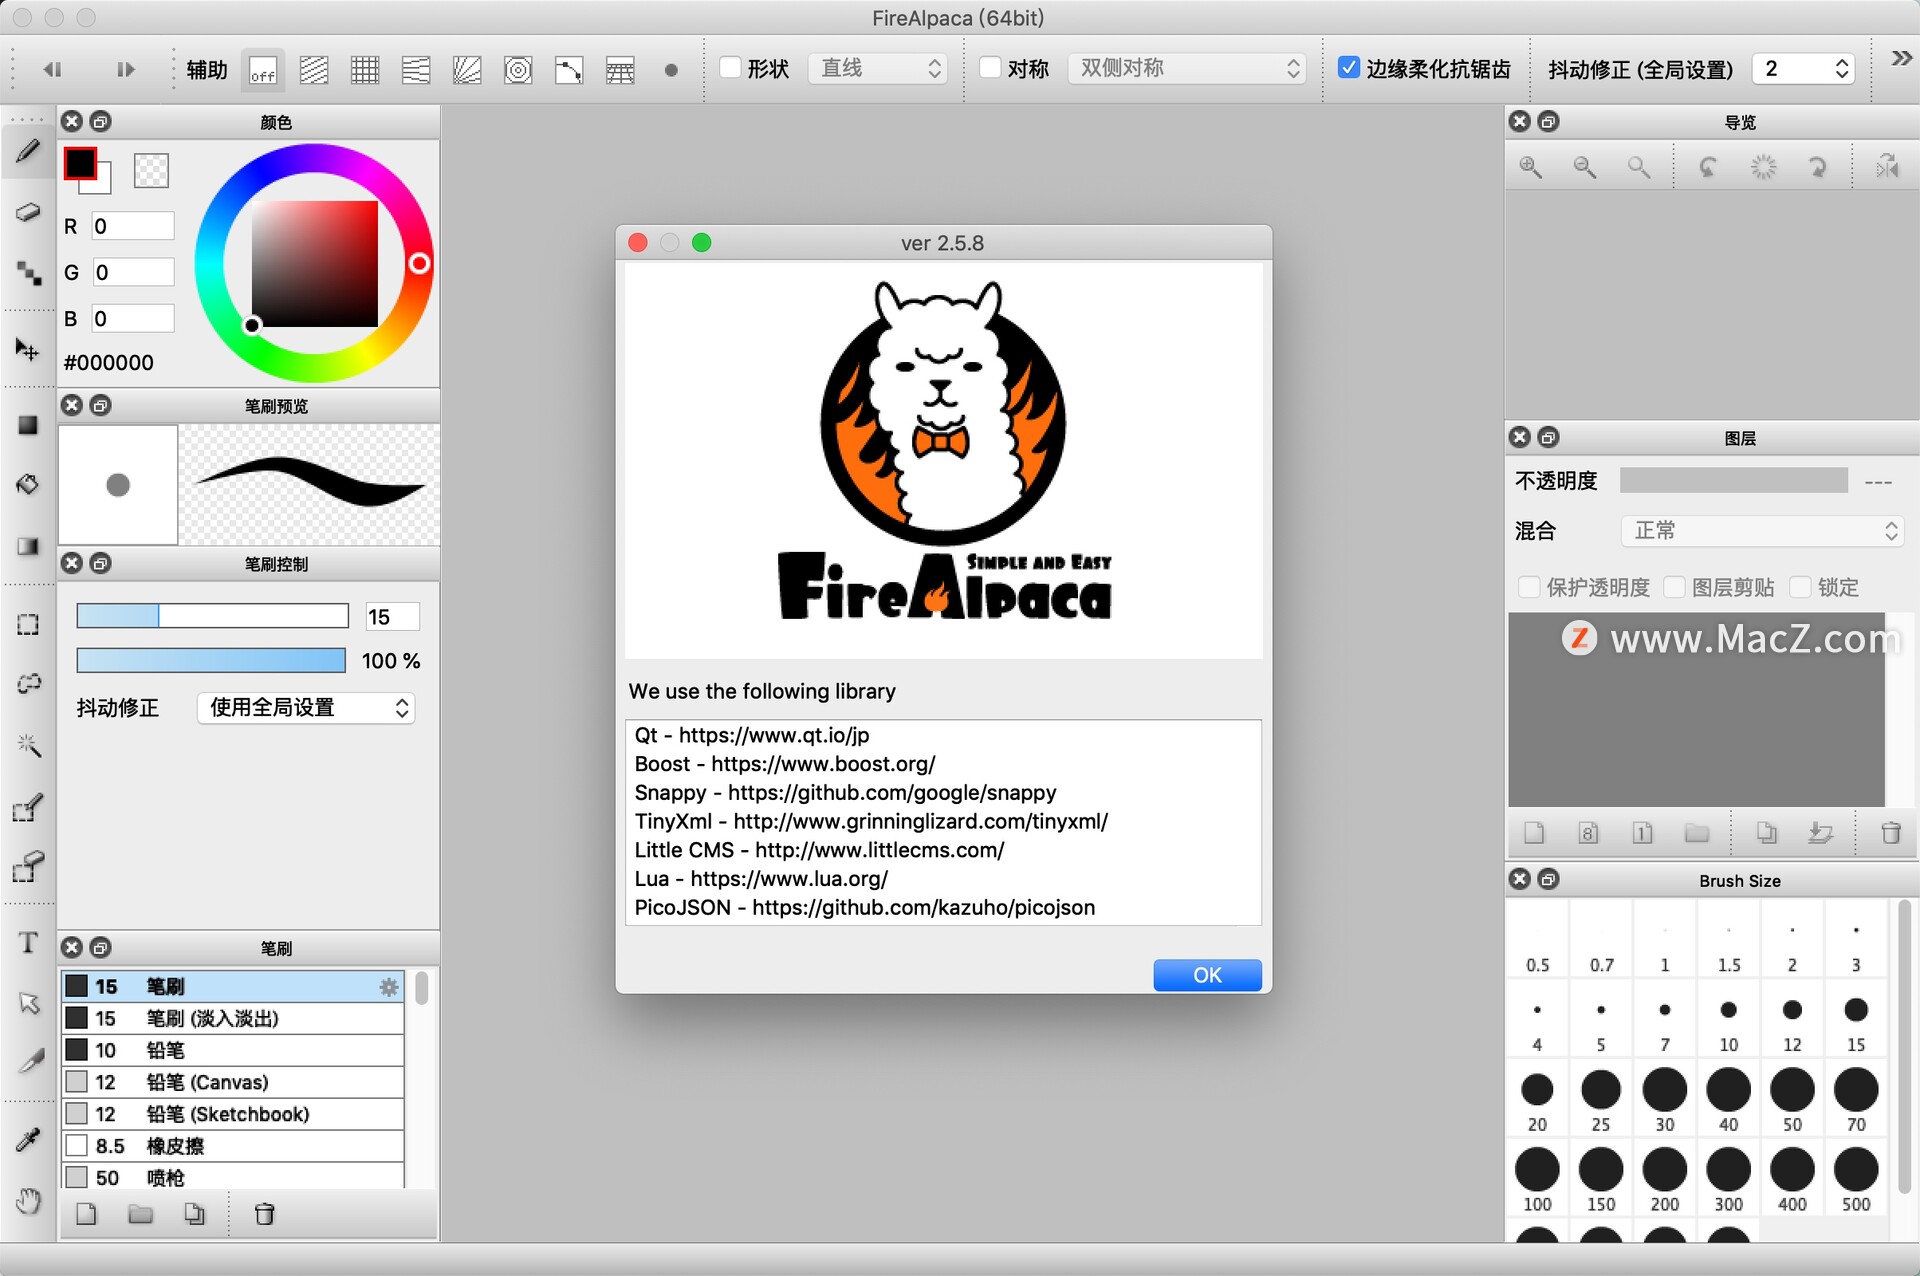Click the R color value field

point(133,226)
